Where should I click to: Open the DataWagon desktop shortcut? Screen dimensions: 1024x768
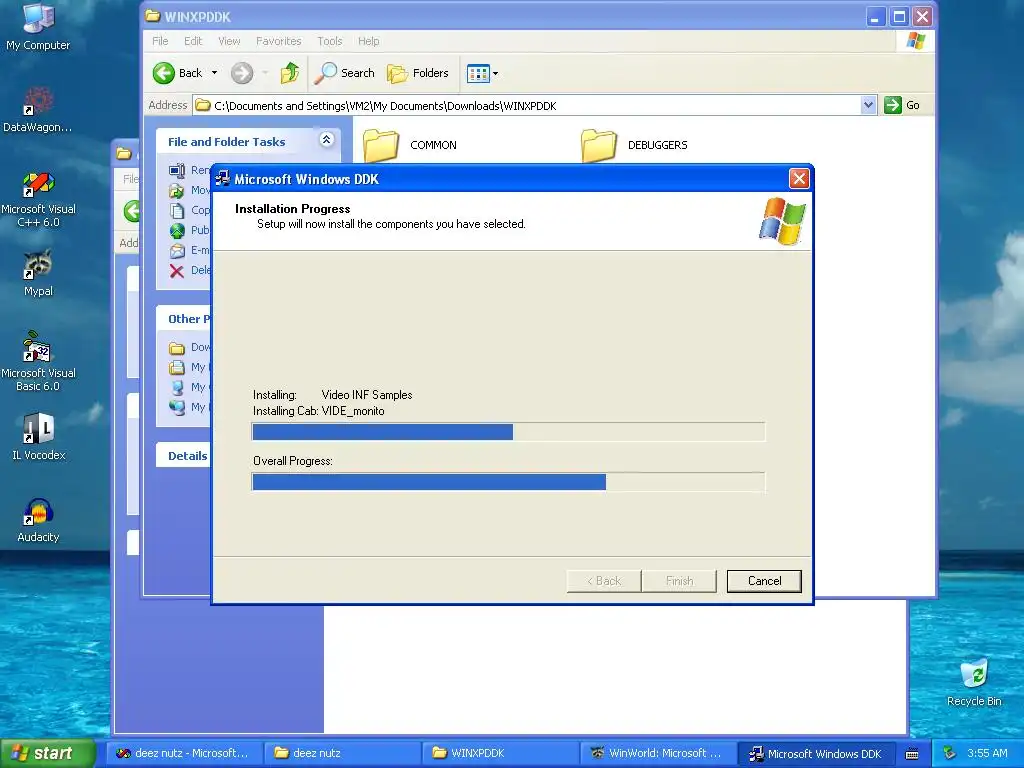click(38, 109)
